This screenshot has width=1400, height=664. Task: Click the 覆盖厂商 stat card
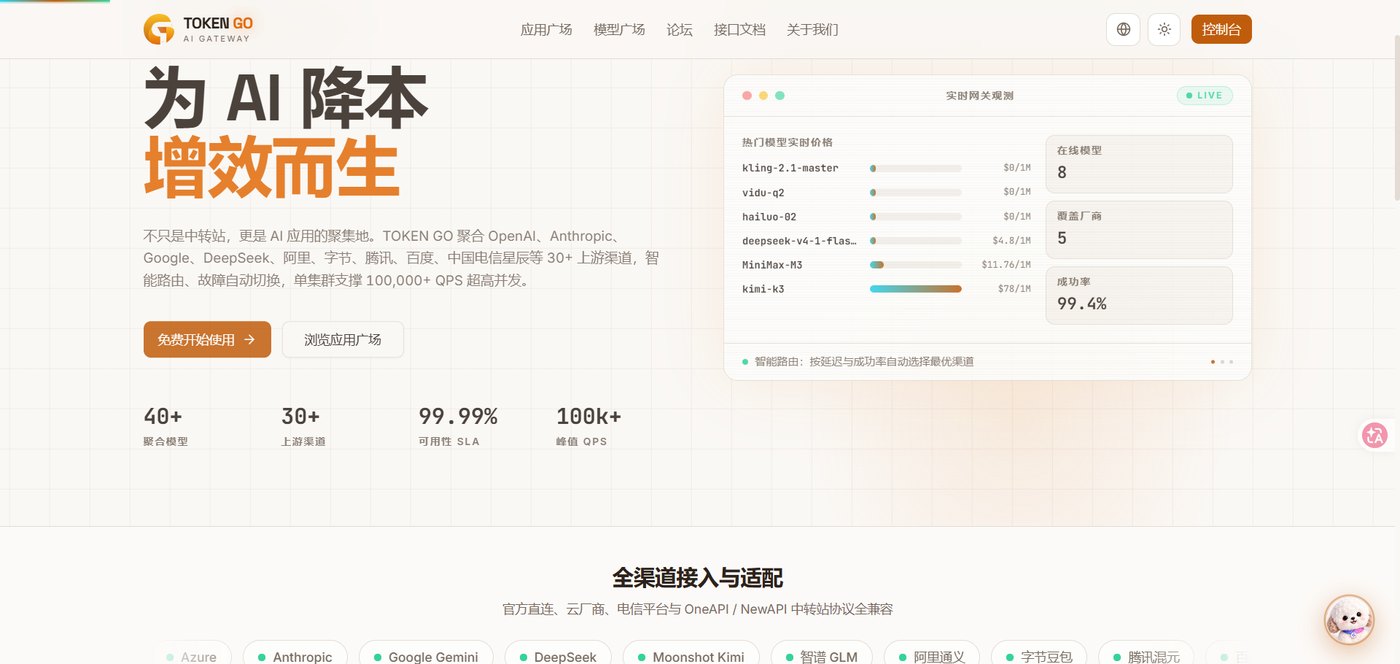coord(1139,229)
